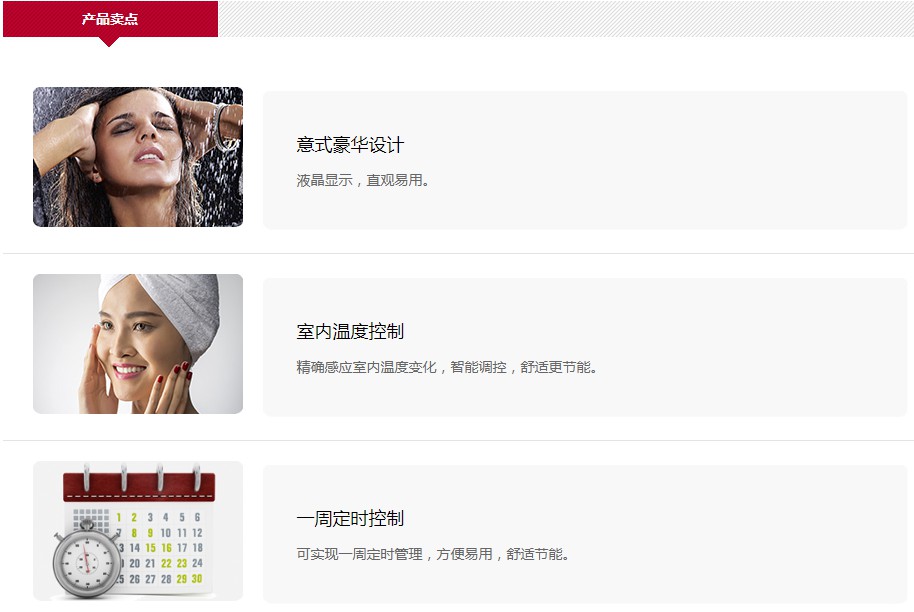Click the first feature card panel background
914x612 pixels.
(x=585, y=160)
